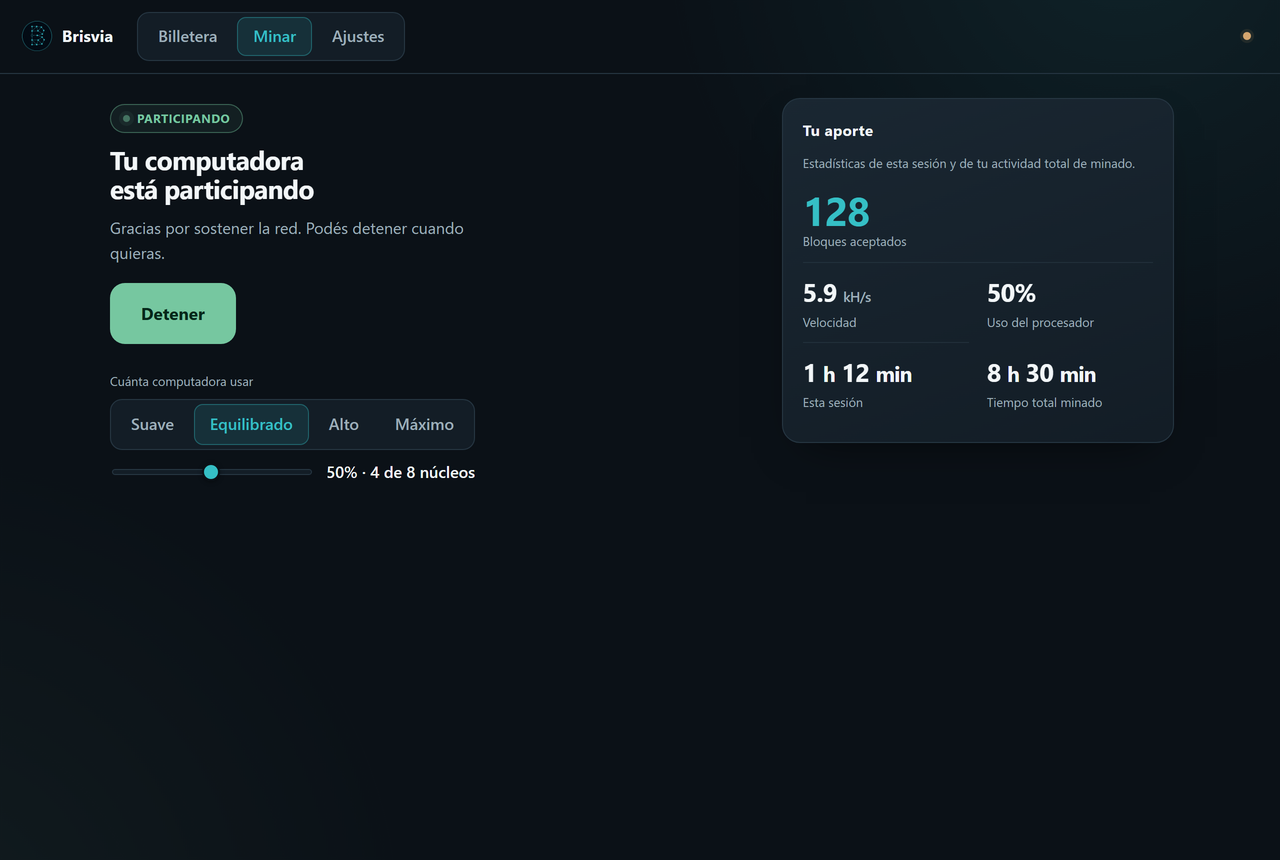Screen dimensions: 1280x860
Task: Choose the Equilibrado usage preset
Action: 251,424
